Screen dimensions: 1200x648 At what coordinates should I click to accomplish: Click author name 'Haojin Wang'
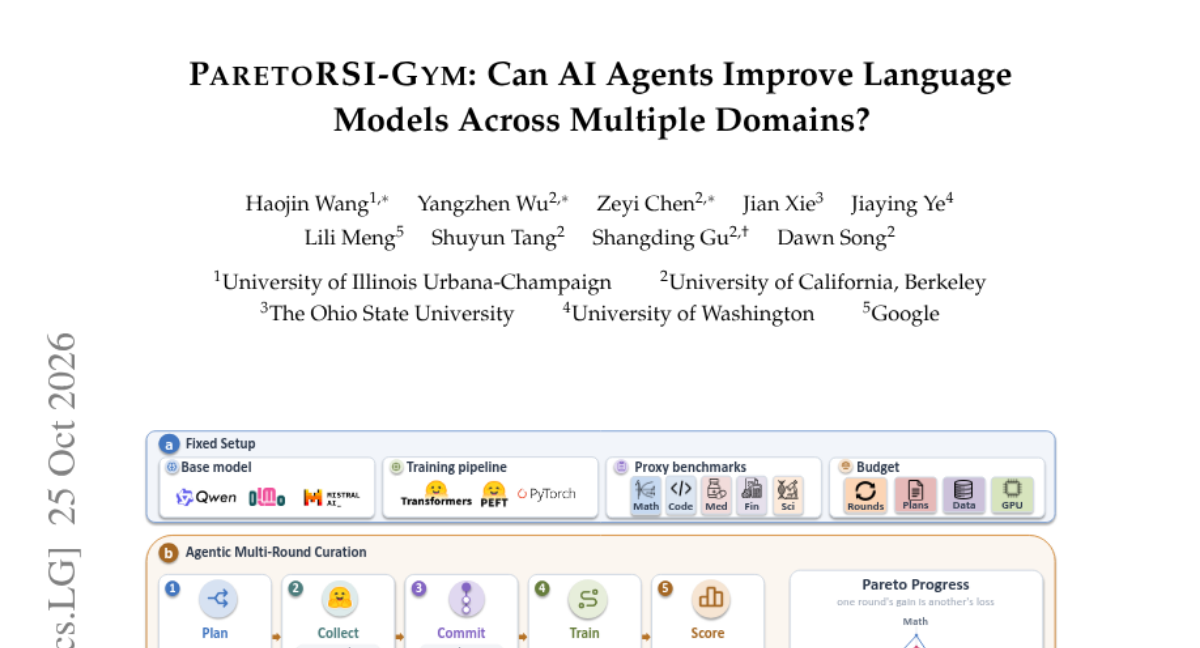(x=308, y=204)
